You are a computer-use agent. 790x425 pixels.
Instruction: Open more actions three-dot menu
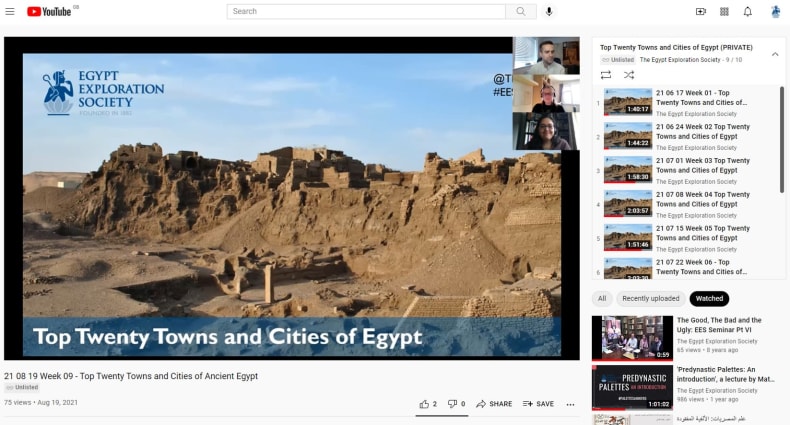tap(570, 404)
